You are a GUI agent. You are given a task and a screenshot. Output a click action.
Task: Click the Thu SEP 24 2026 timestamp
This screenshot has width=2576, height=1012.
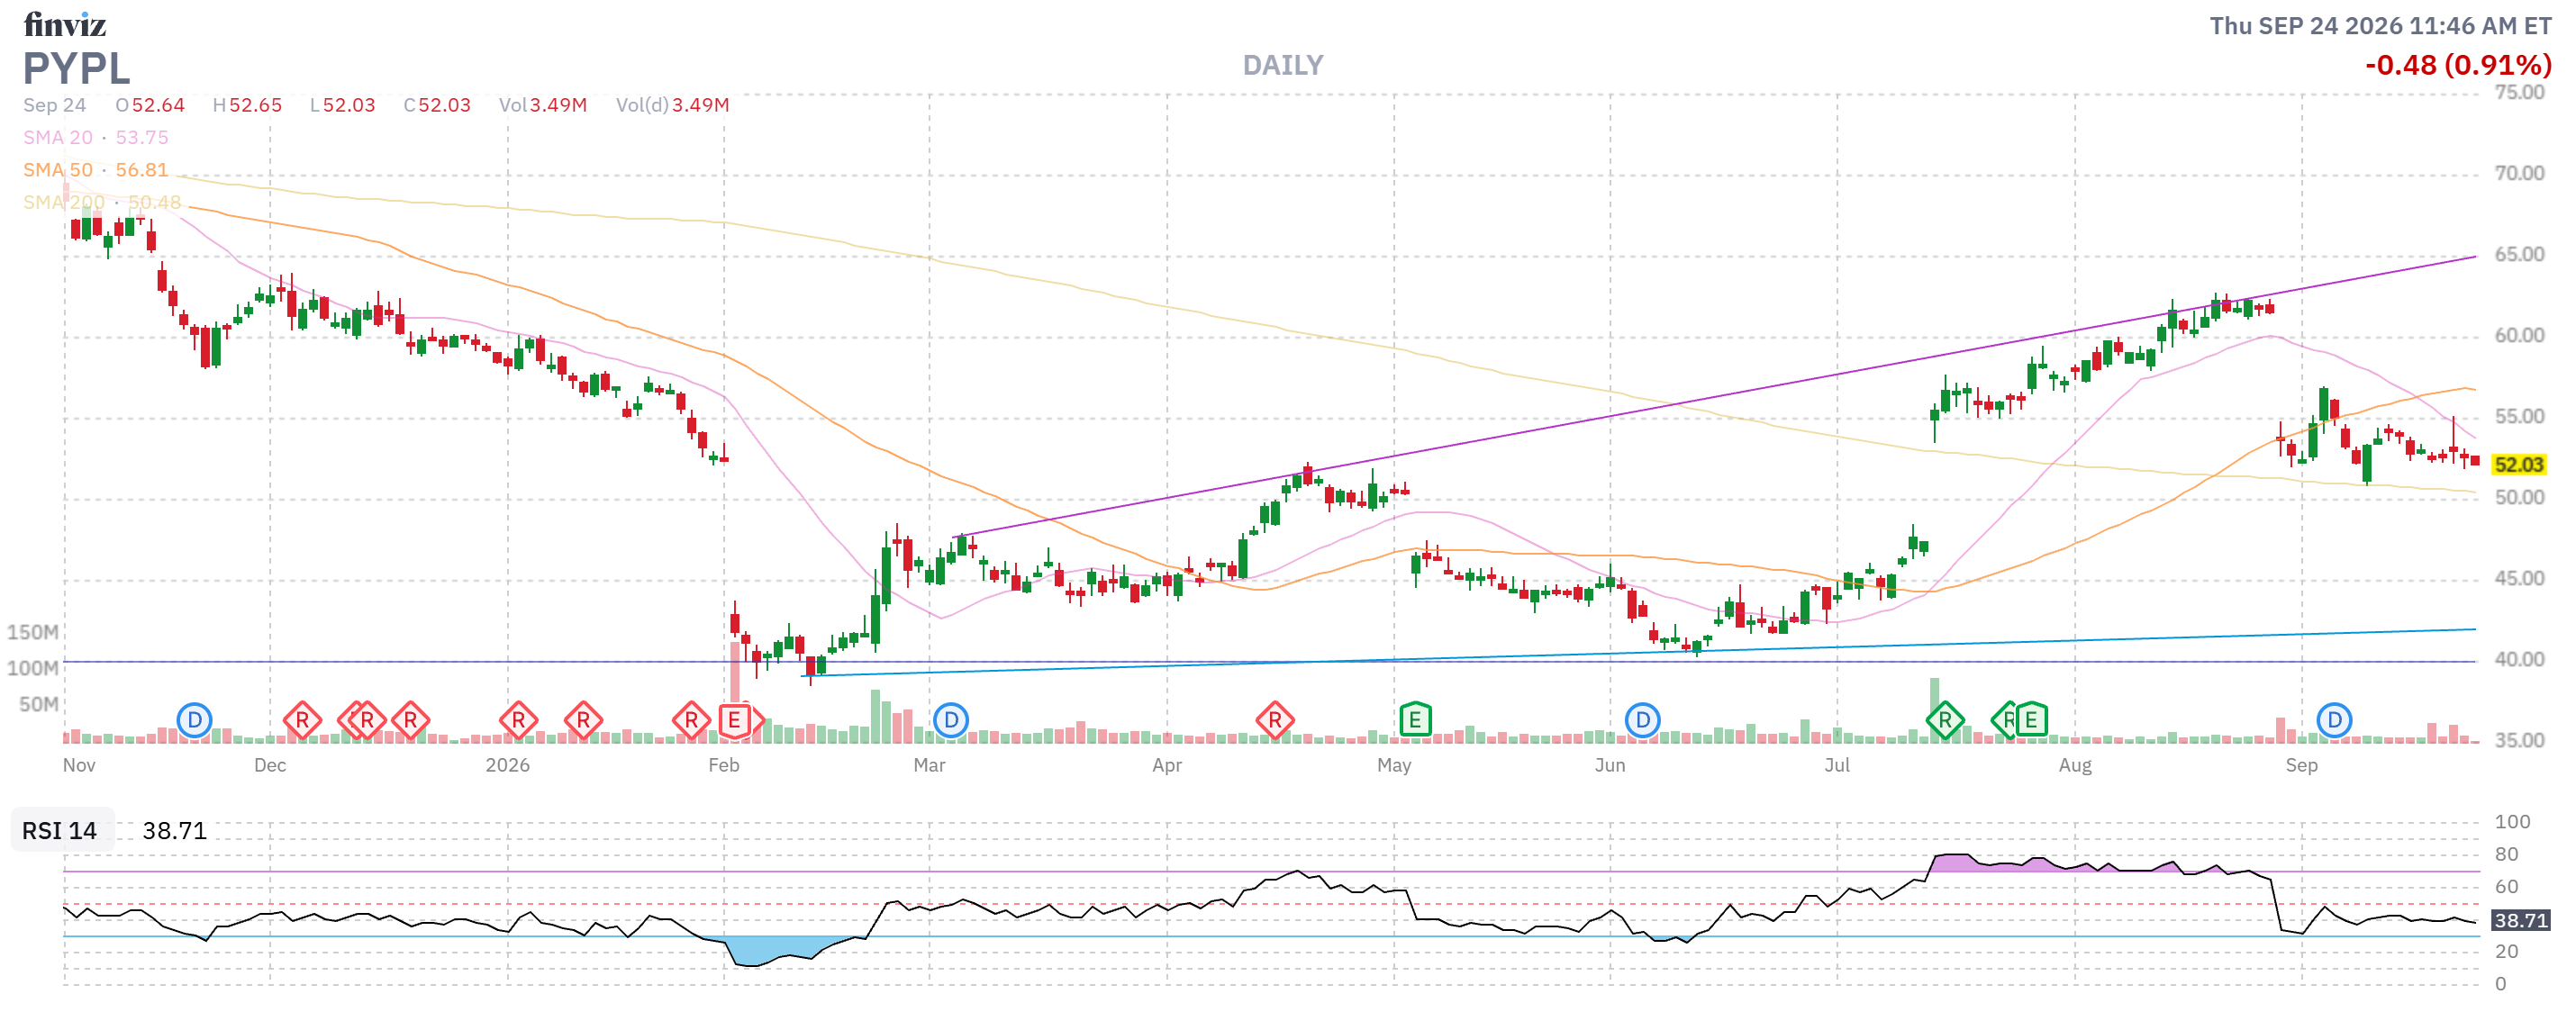pos(2380,26)
